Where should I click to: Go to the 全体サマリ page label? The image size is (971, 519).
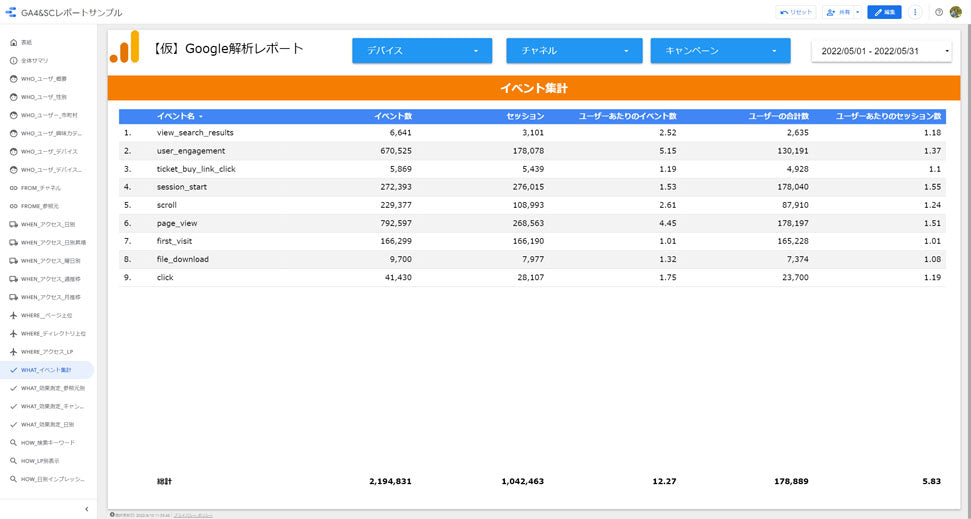pos(35,61)
